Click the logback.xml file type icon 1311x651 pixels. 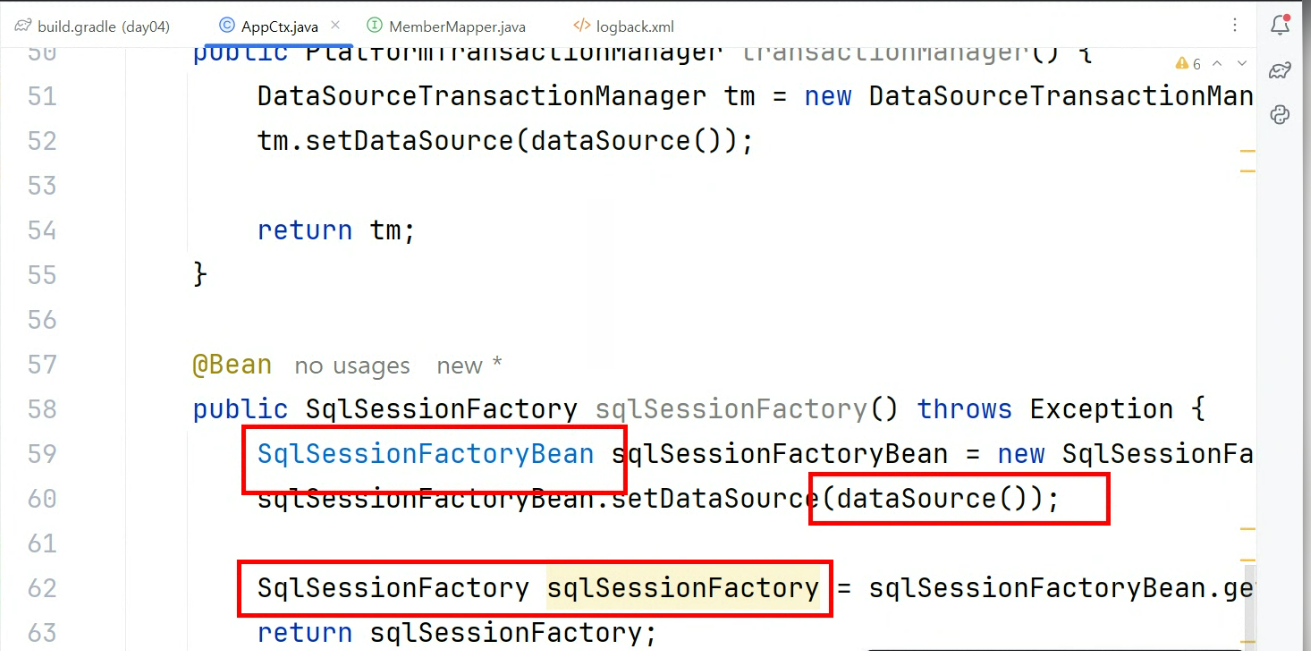pyautogui.click(x=581, y=26)
